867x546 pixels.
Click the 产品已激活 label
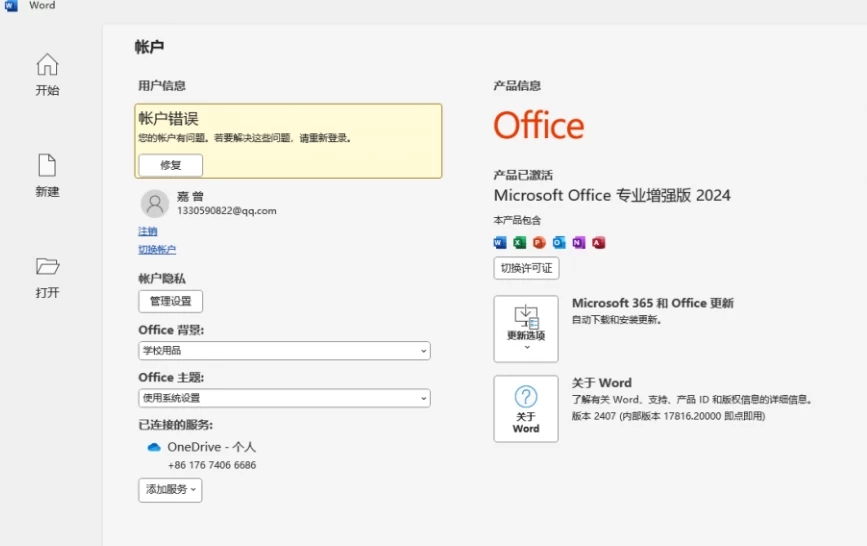point(523,175)
